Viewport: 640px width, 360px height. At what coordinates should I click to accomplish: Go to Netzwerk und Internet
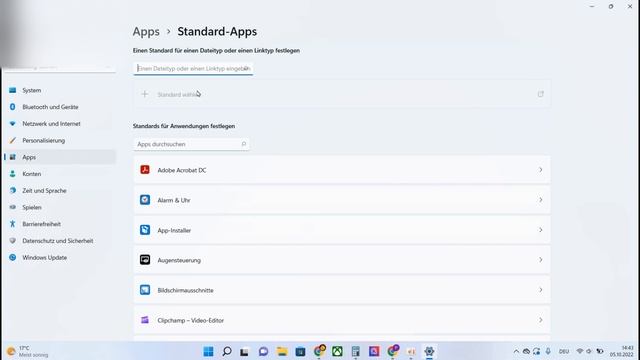click(60, 124)
